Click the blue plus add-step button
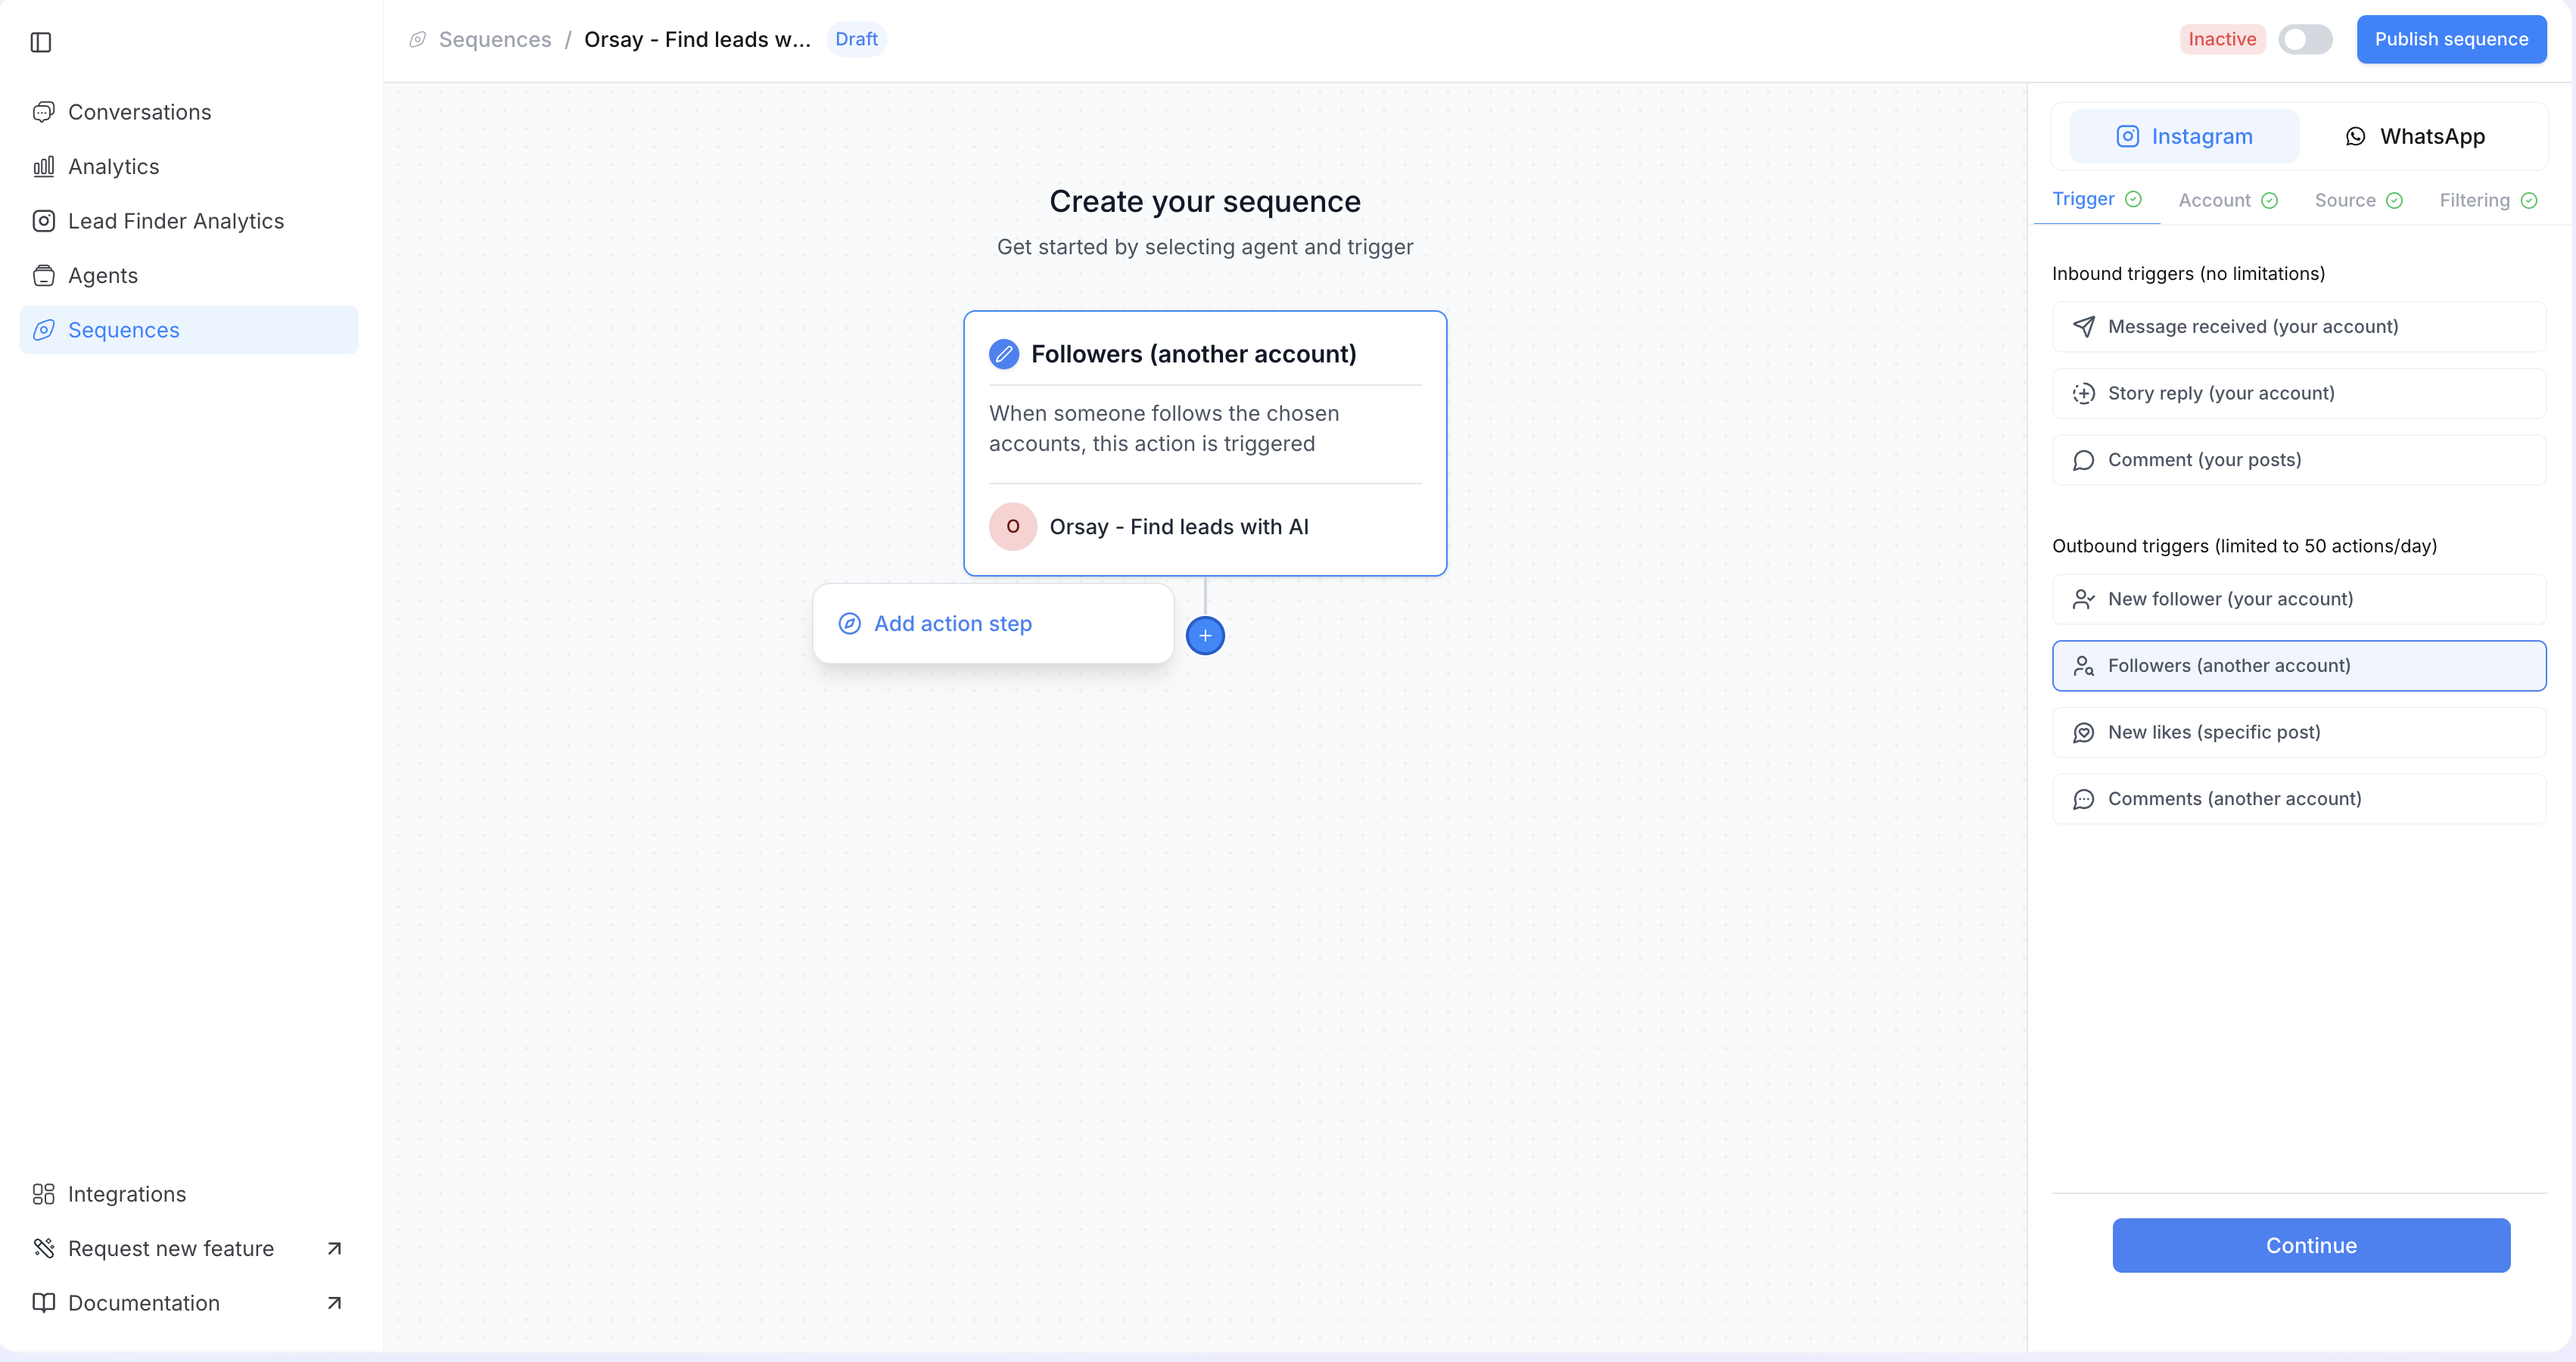Image resolution: width=2576 pixels, height=1362 pixels. [x=1205, y=636]
